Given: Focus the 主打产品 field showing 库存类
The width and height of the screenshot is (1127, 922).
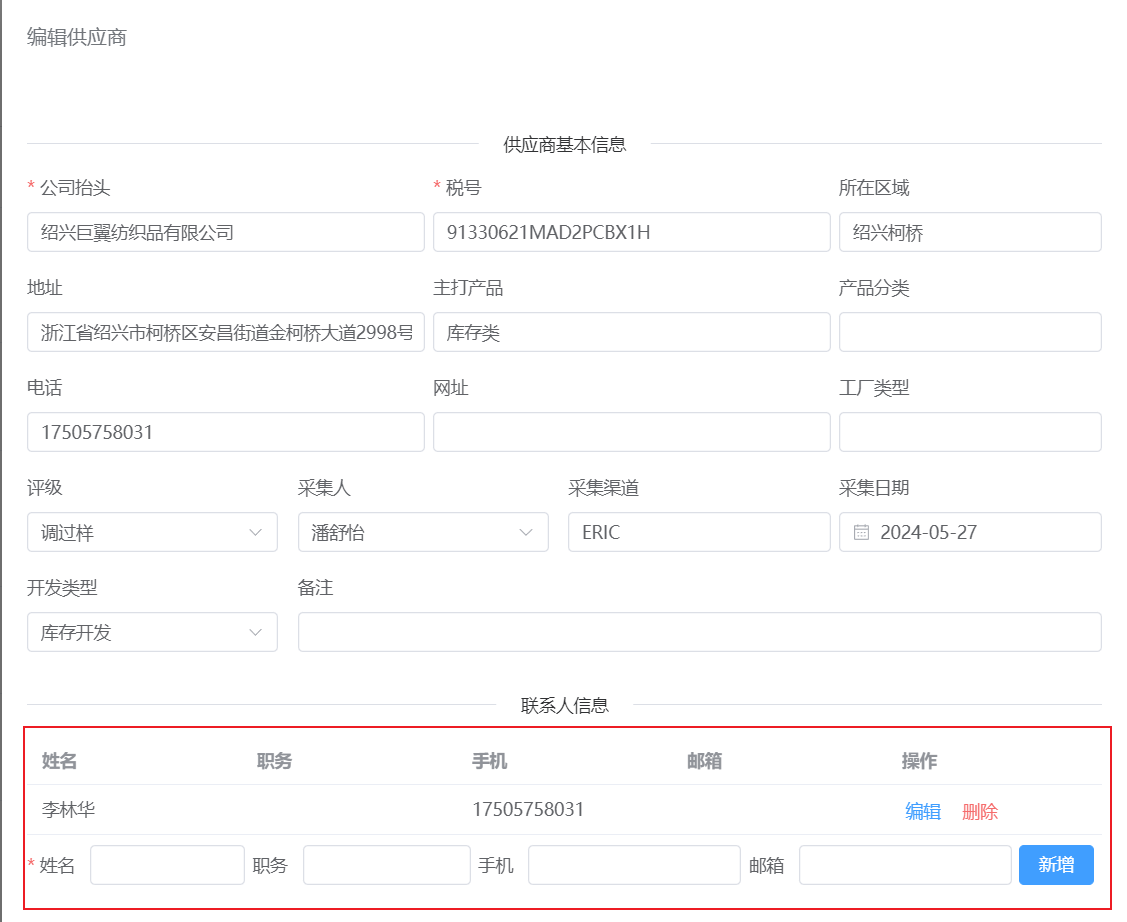Looking at the screenshot, I should click(x=630, y=332).
